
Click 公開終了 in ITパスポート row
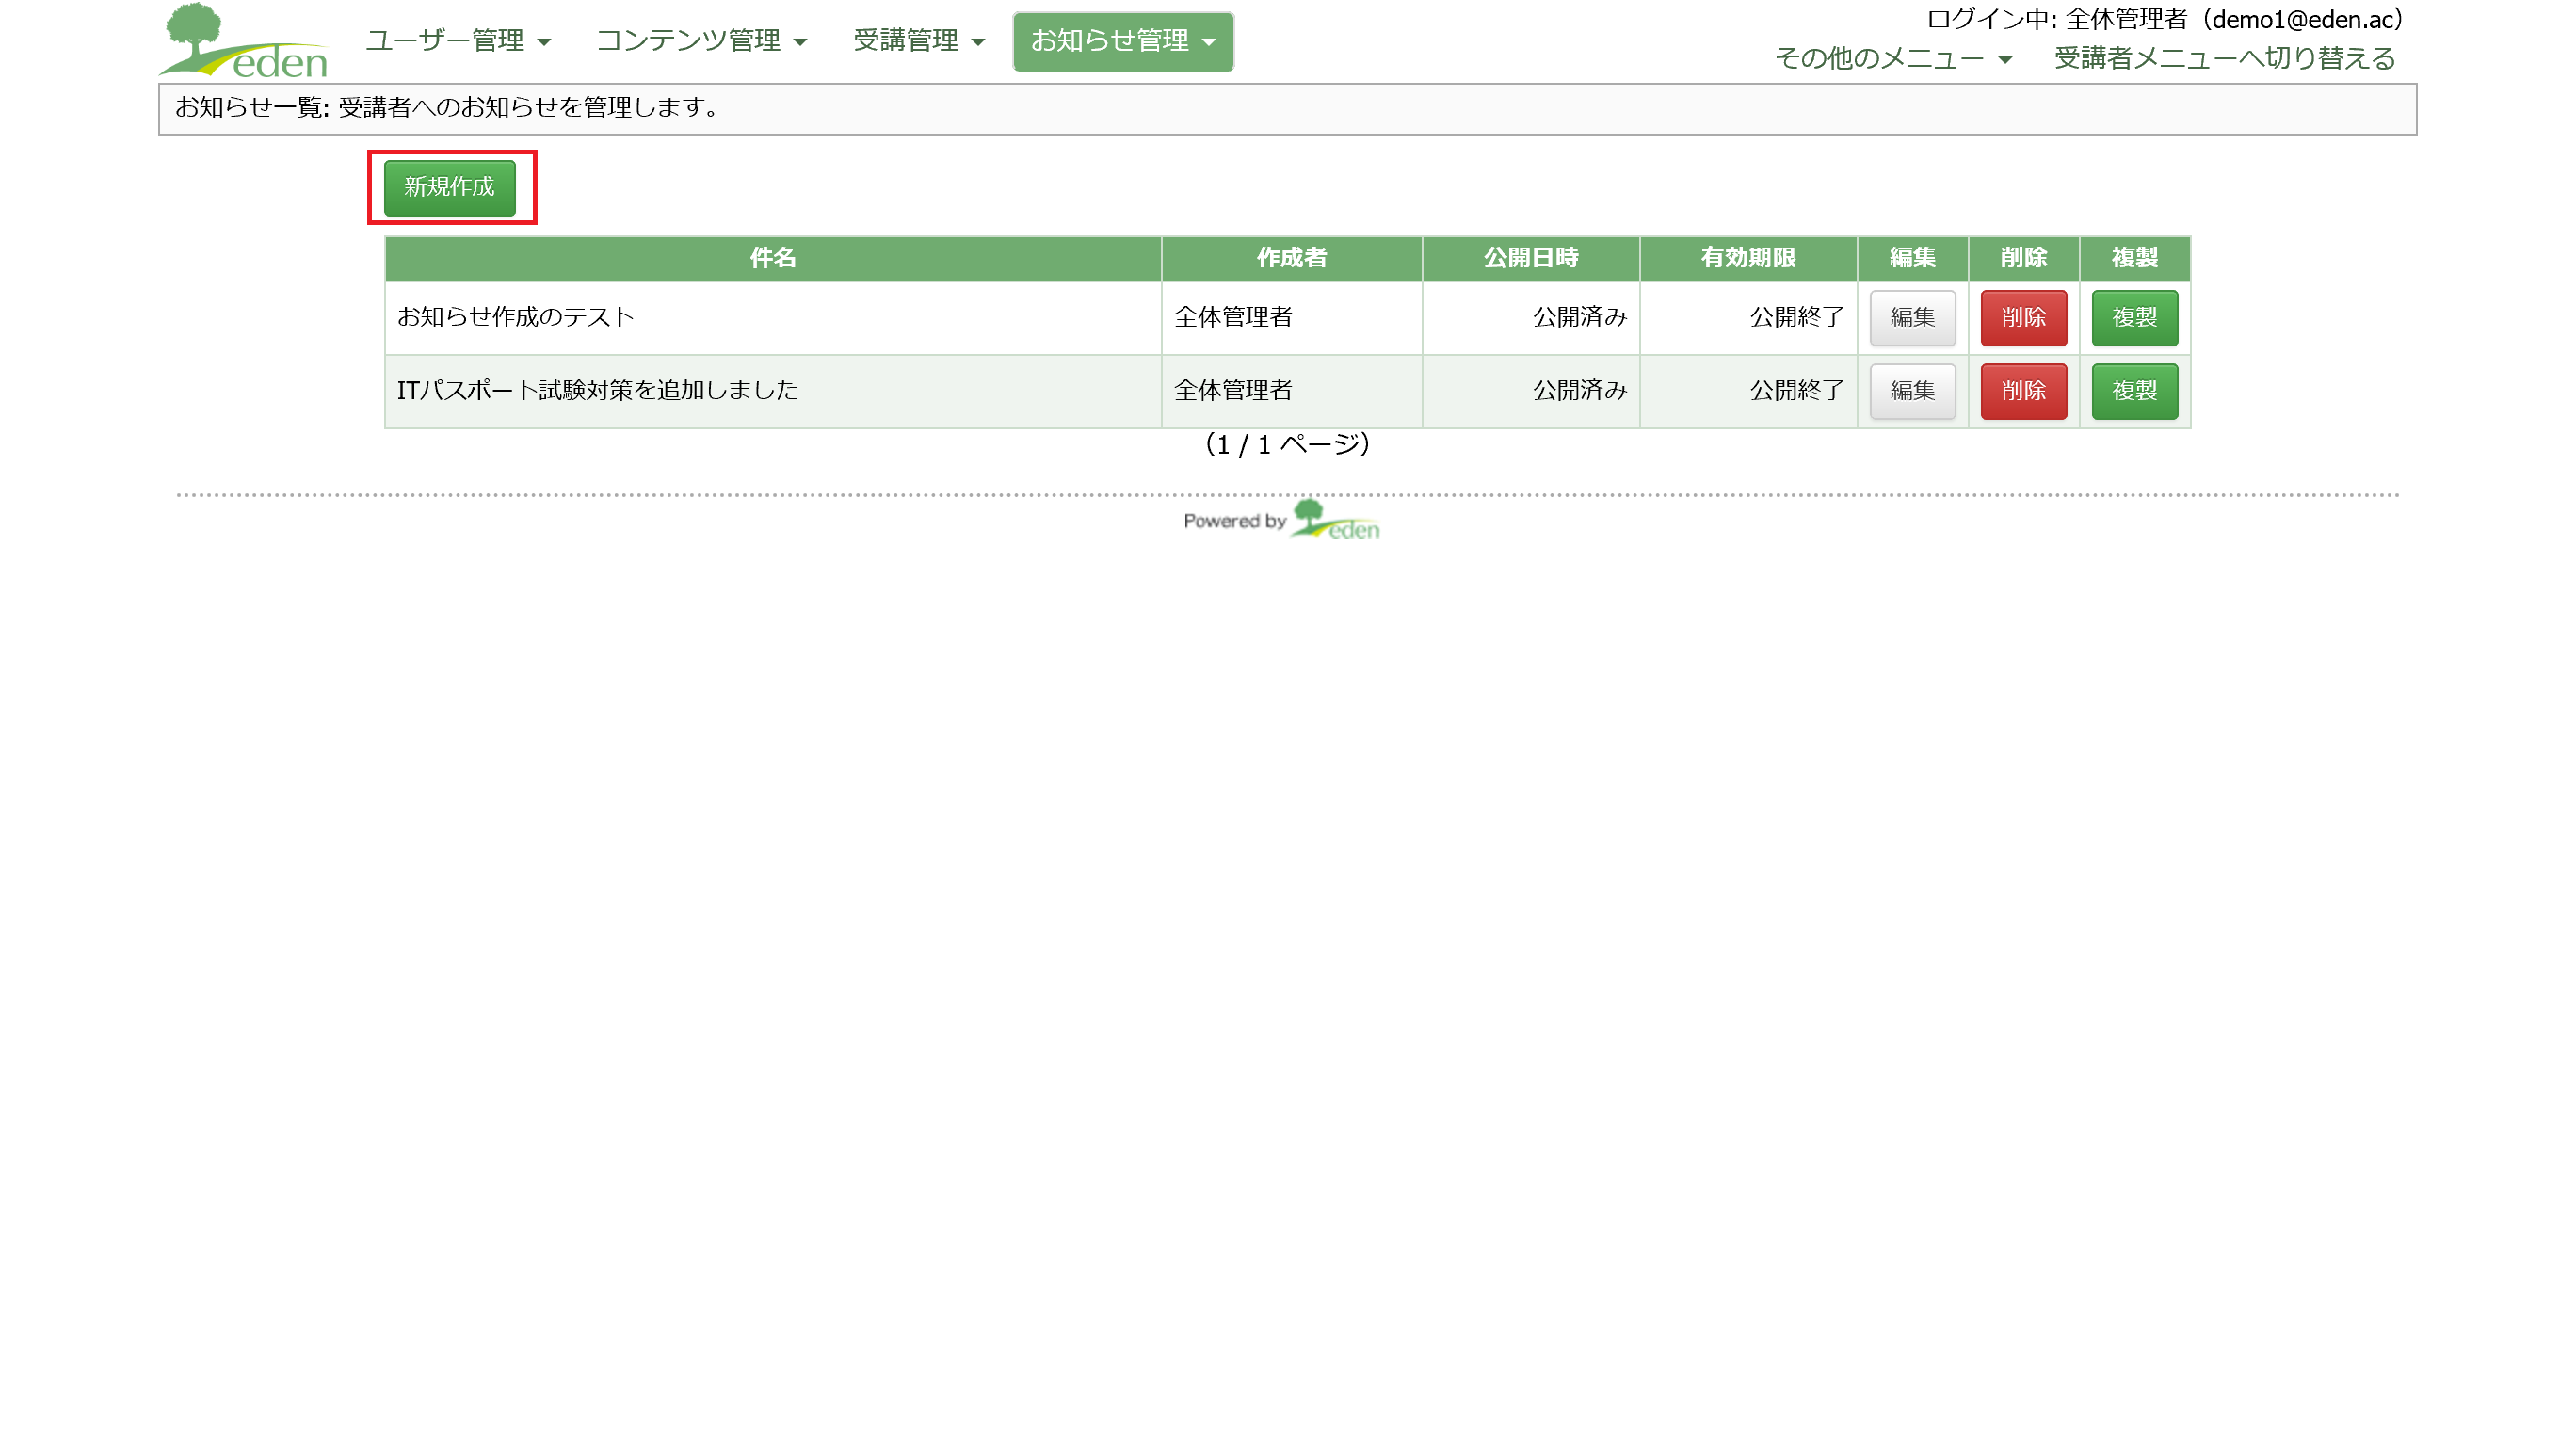[x=1797, y=391]
